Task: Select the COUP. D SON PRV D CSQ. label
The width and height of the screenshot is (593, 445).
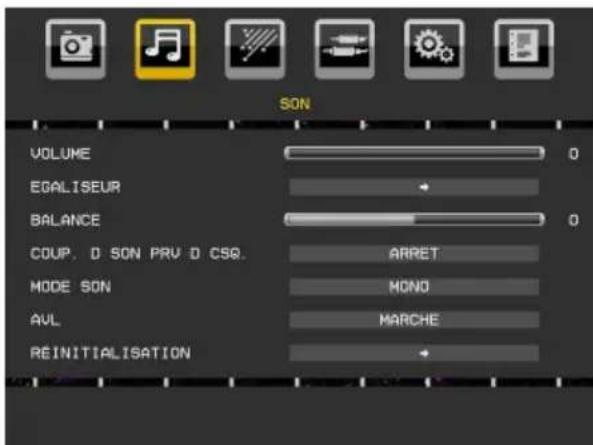Action: click(x=138, y=253)
